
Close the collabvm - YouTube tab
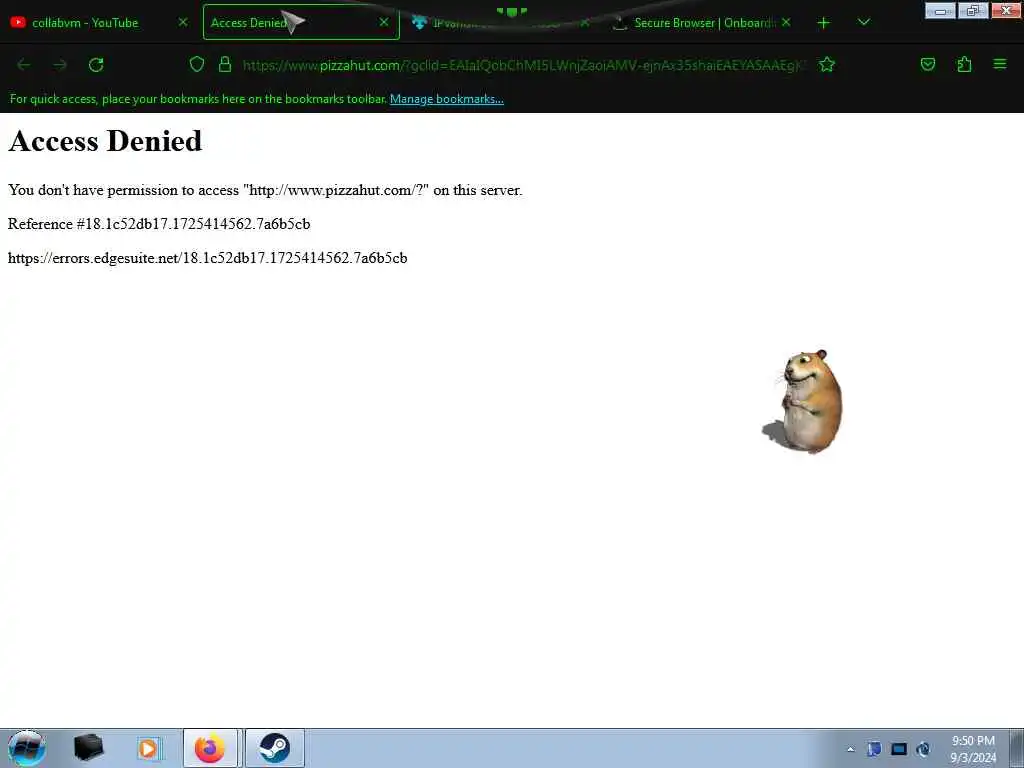click(x=183, y=22)
